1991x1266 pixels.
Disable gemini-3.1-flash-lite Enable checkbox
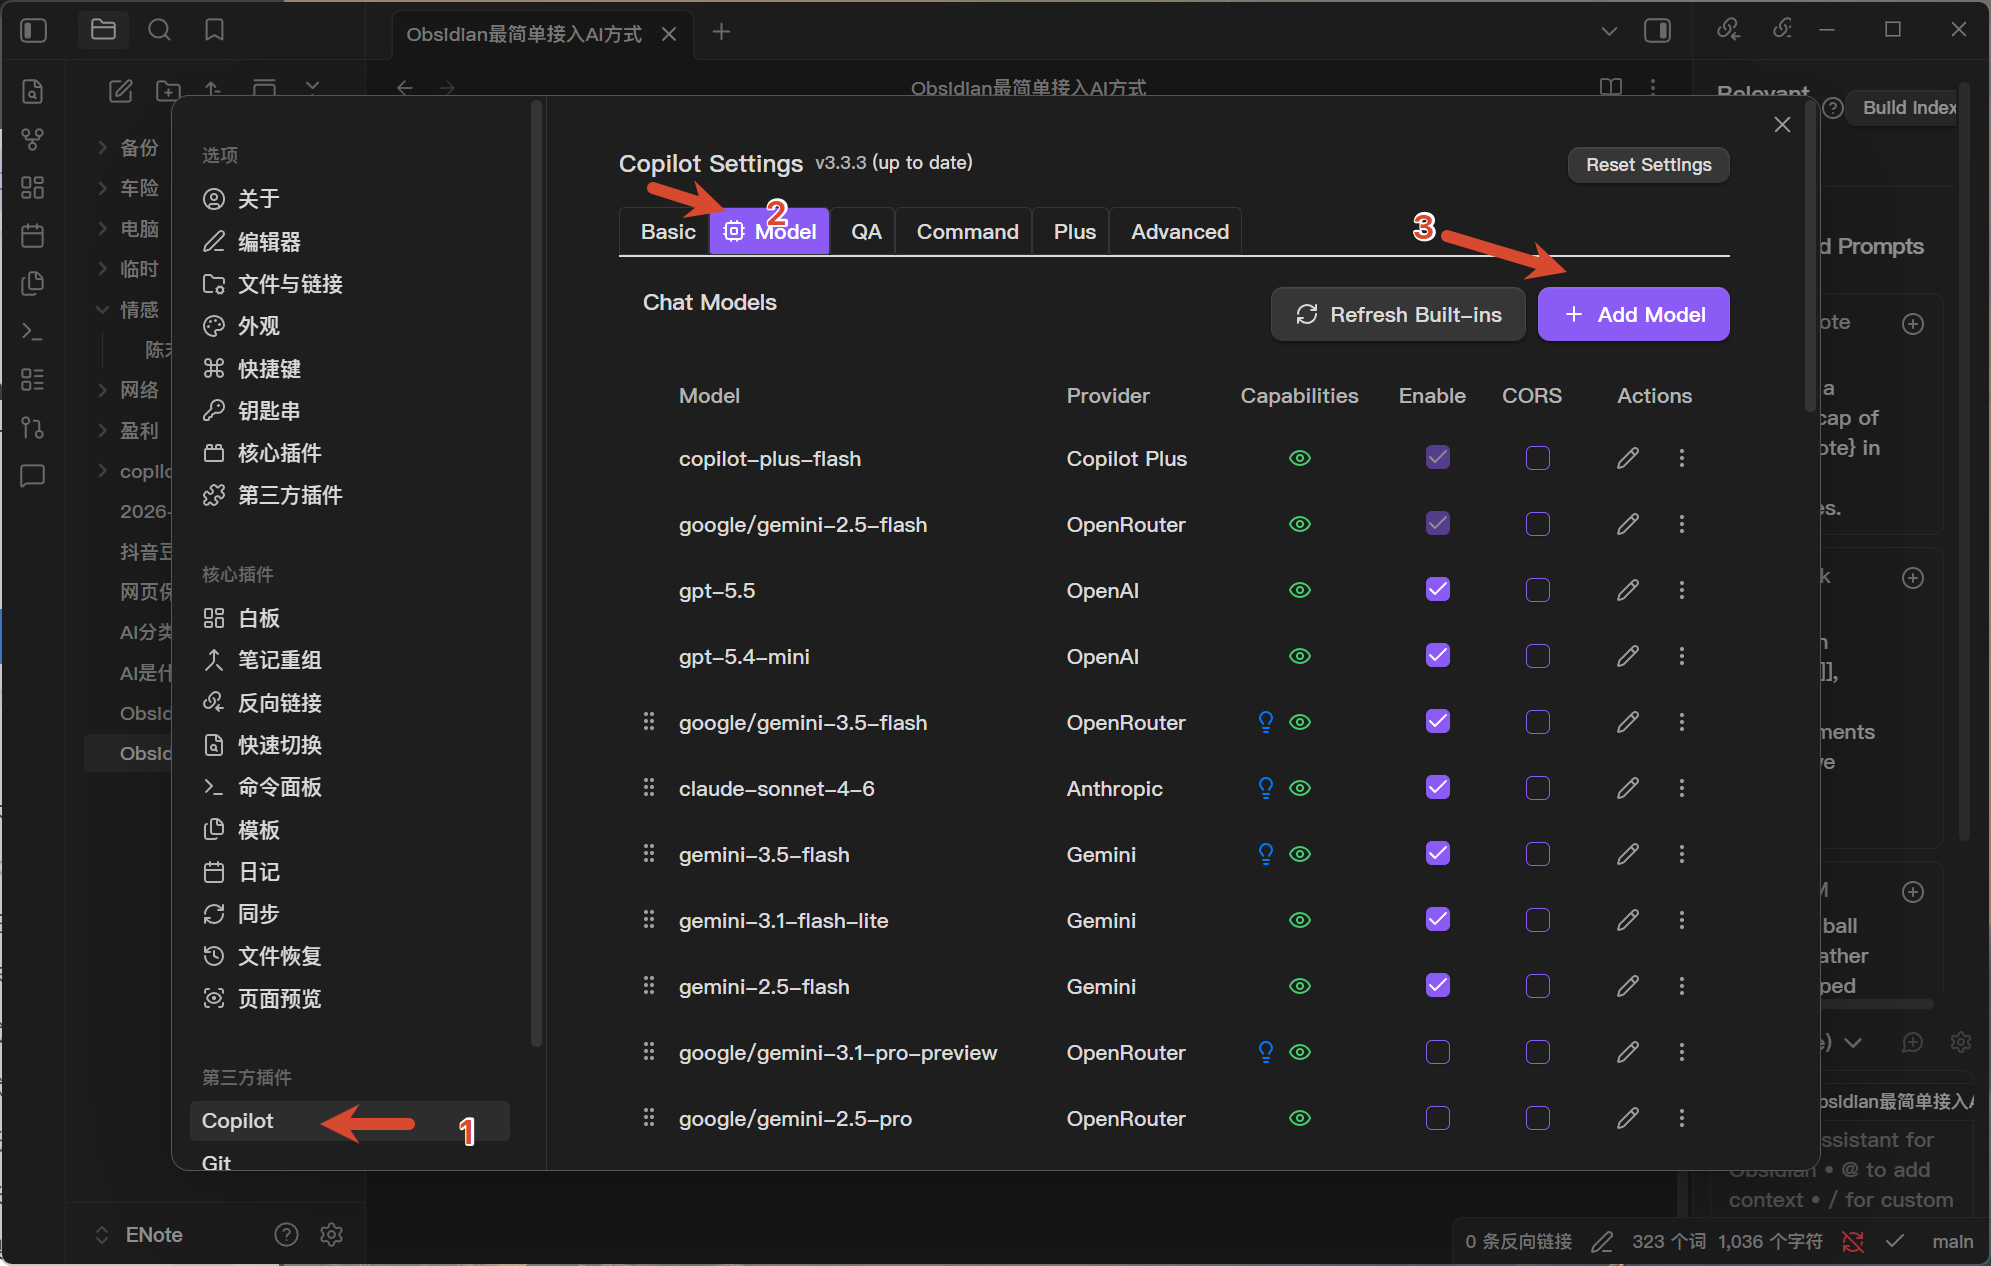[1438, 920]
